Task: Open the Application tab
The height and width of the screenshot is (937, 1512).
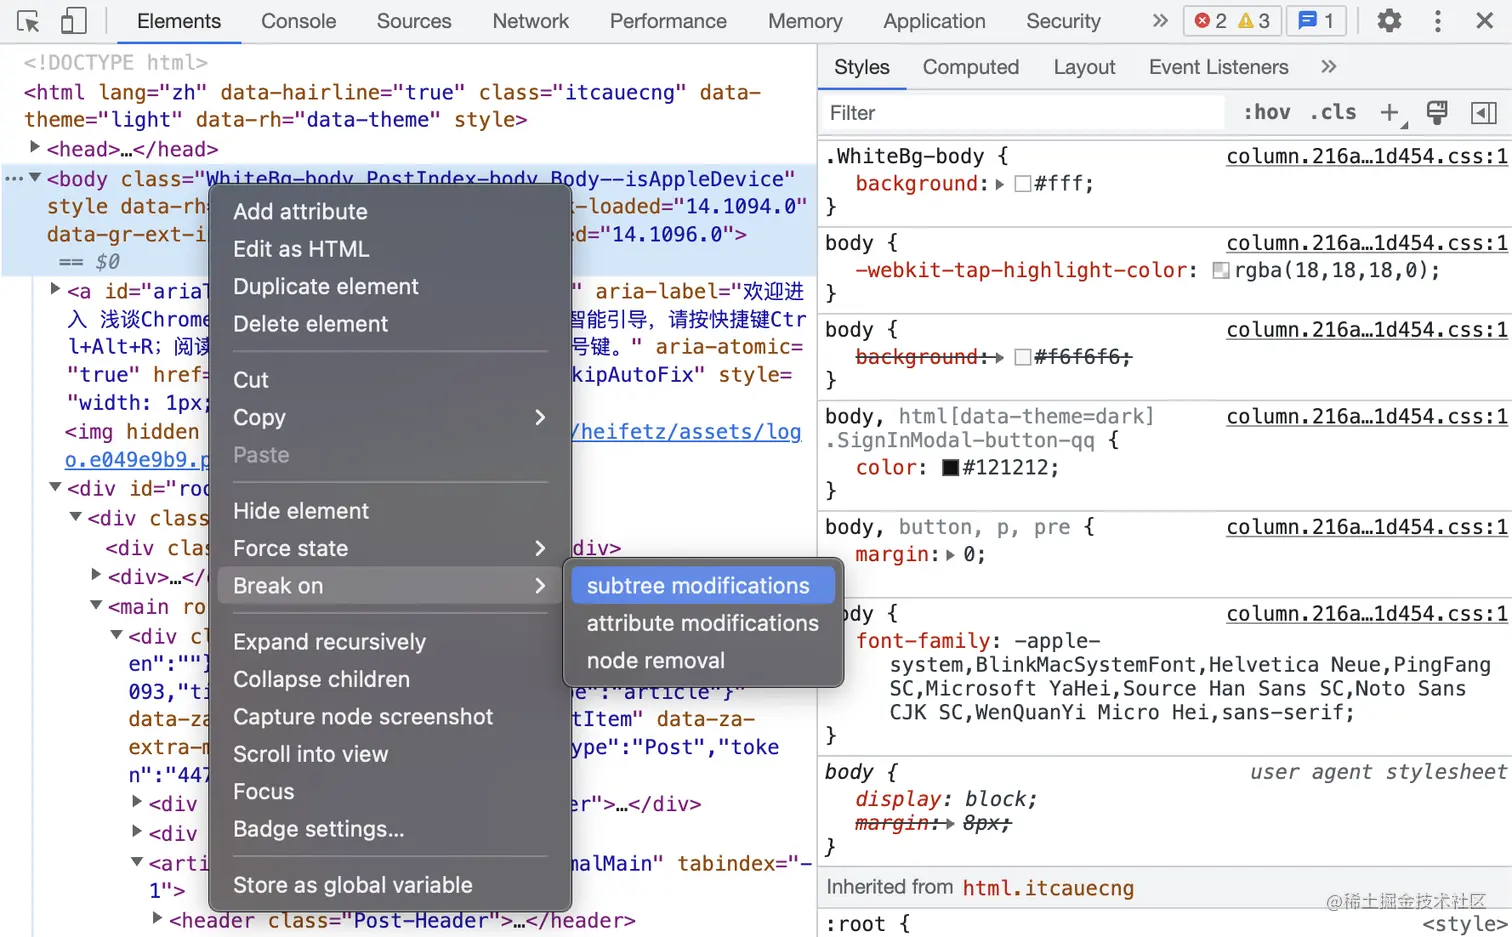Action: point(934,21)
